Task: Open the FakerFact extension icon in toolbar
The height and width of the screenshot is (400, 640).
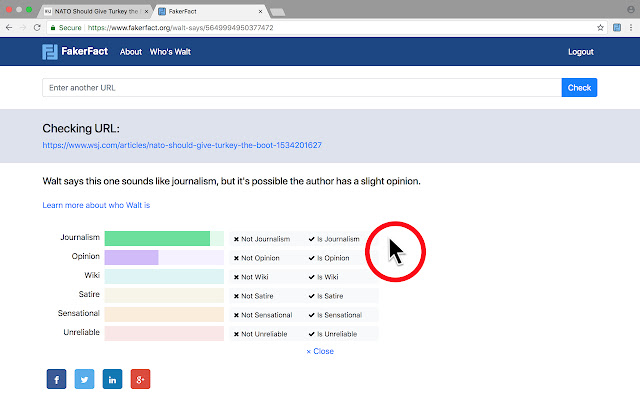Action: [617, 28]
